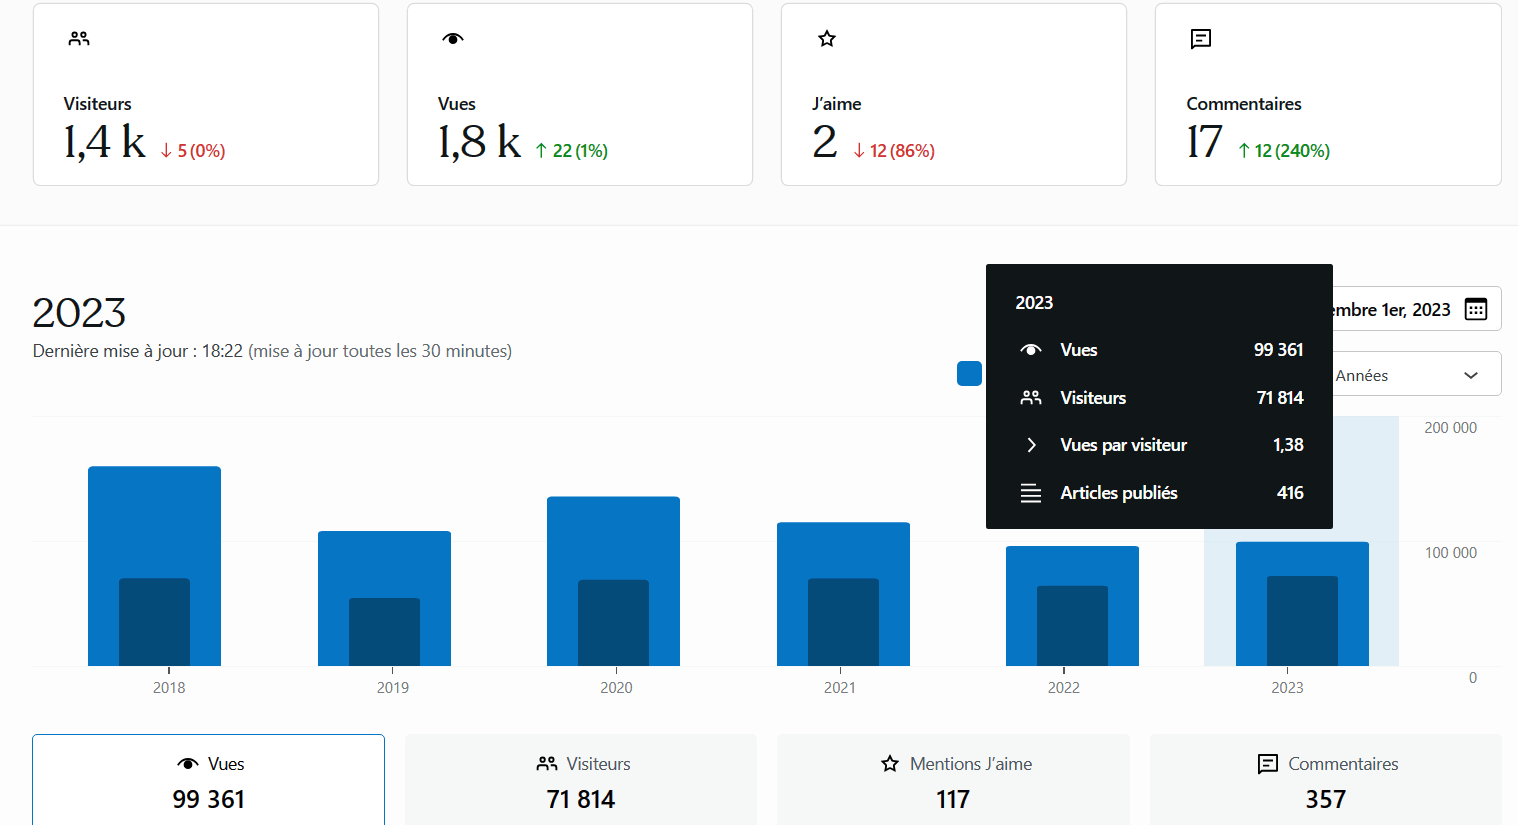Image resolution: width=1518 pixels, height=825 pixels.
Task: Click the eye icon in top Vues card
Action: tap(453, 39)
